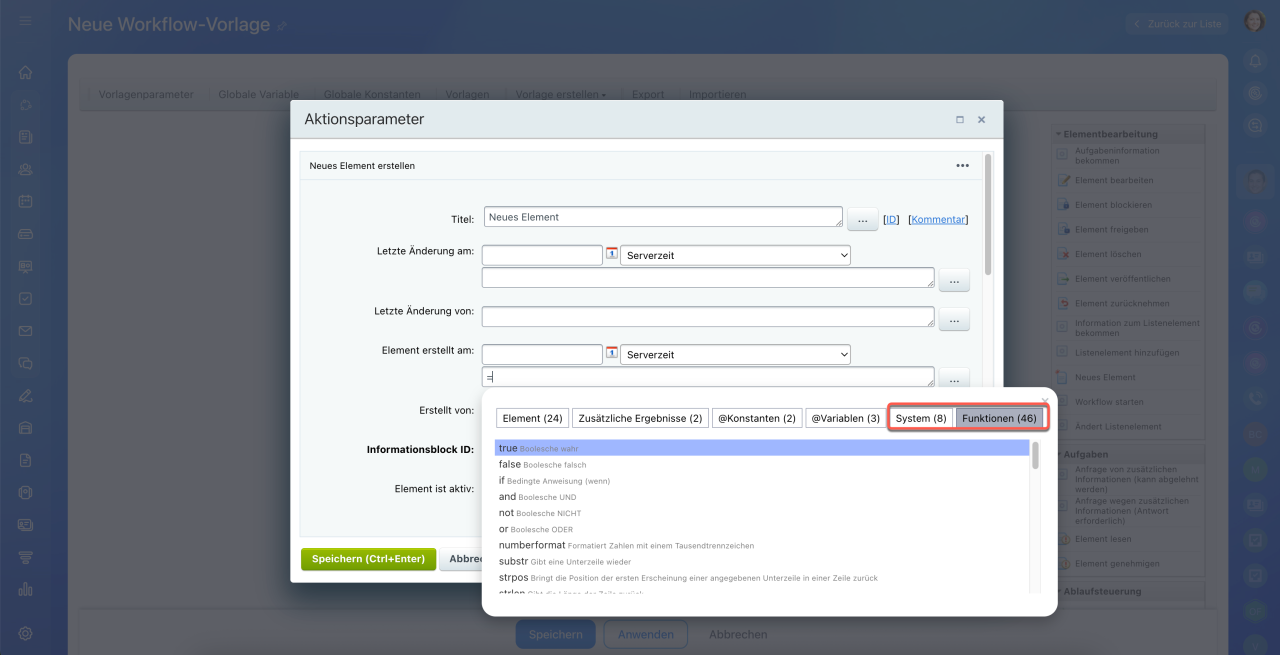Click calendar icon for Element erstellt am
This screenshot has height=655, width=1280.
(612, 354)
